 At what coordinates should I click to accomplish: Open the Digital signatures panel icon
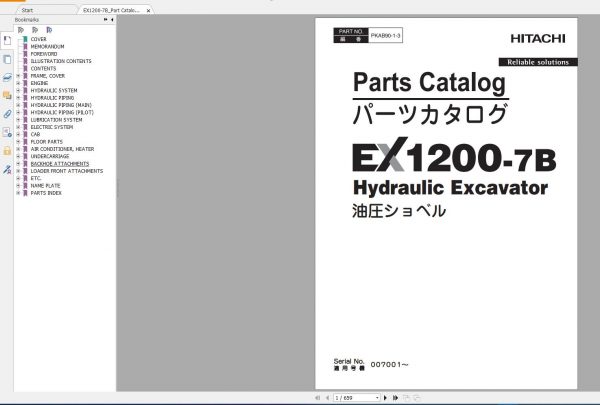(x=7, y=132)
